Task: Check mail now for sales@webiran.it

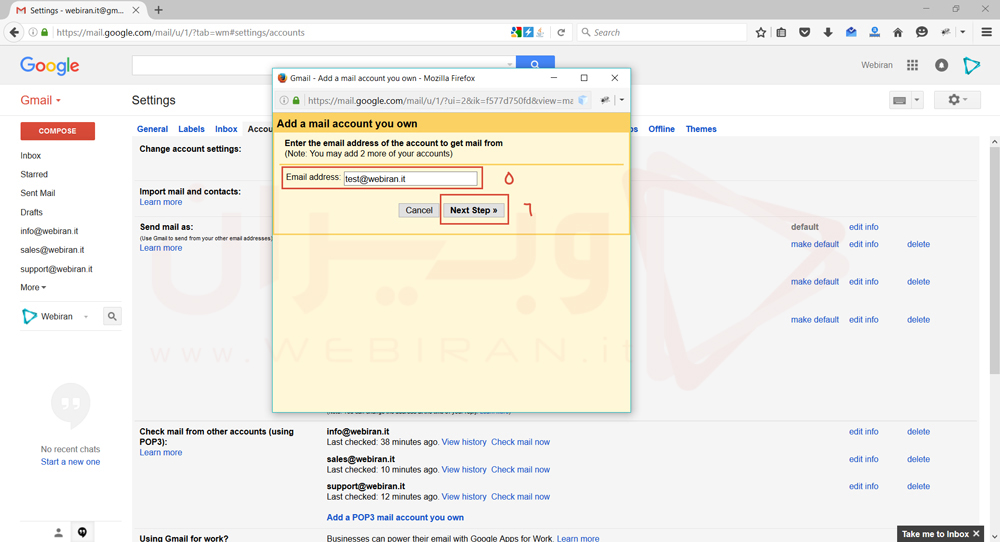Action: (x=520, y=469)
